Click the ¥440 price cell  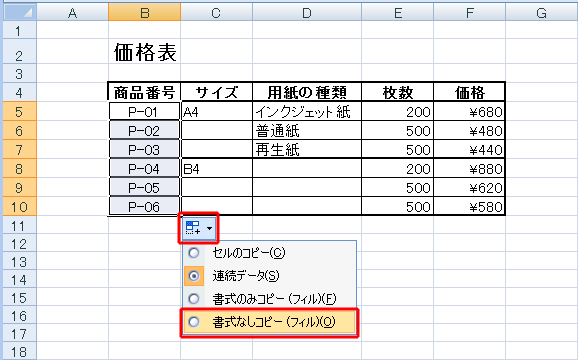point(469,150)
